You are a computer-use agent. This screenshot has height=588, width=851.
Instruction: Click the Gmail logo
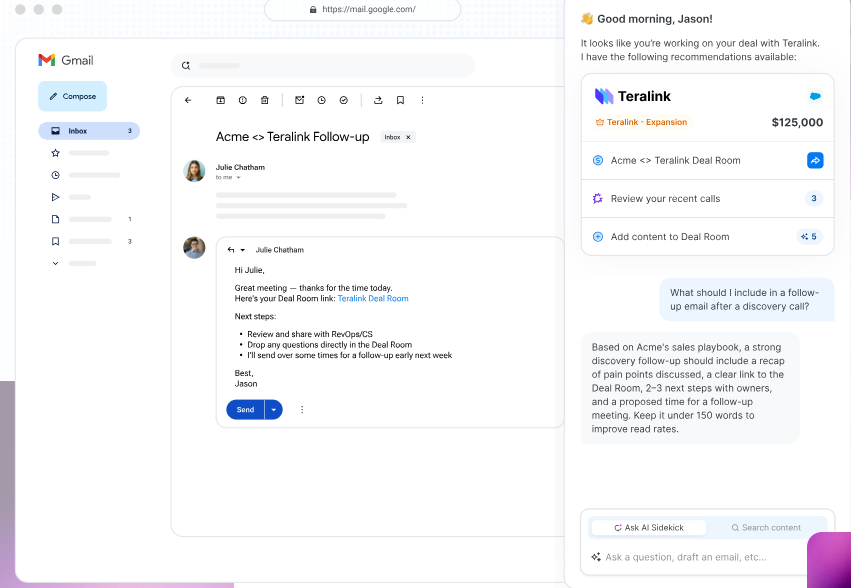[x=66, y=60]
